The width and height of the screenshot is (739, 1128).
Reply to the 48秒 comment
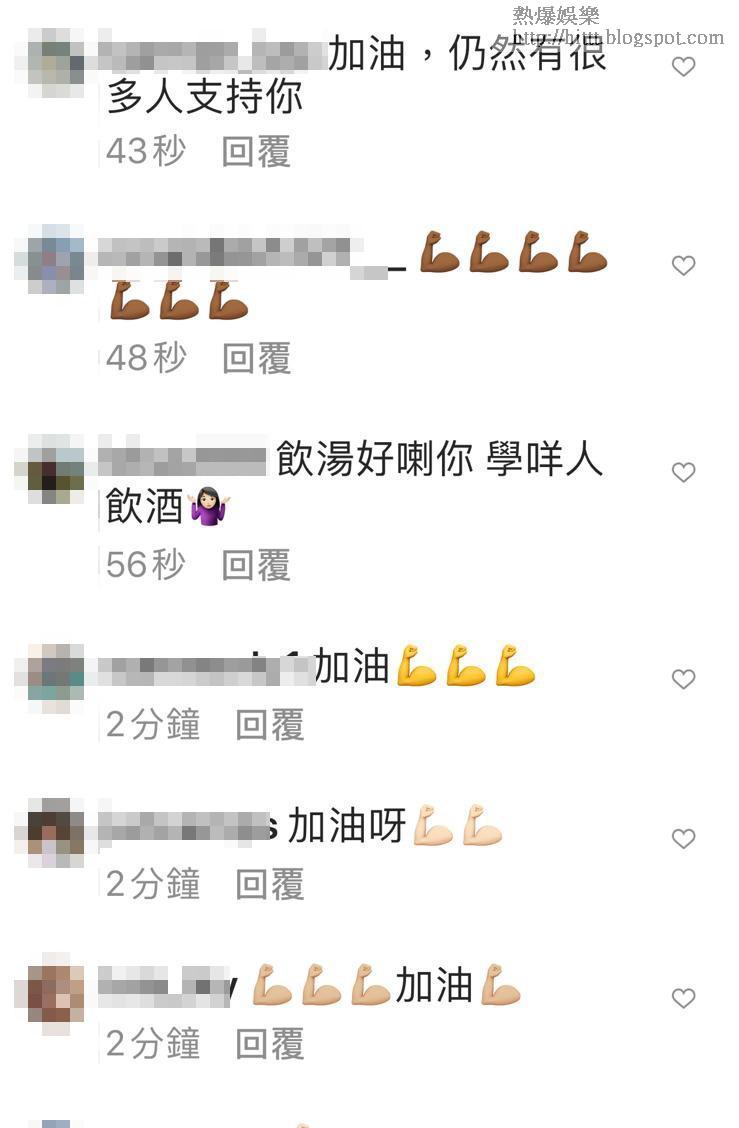256,358
